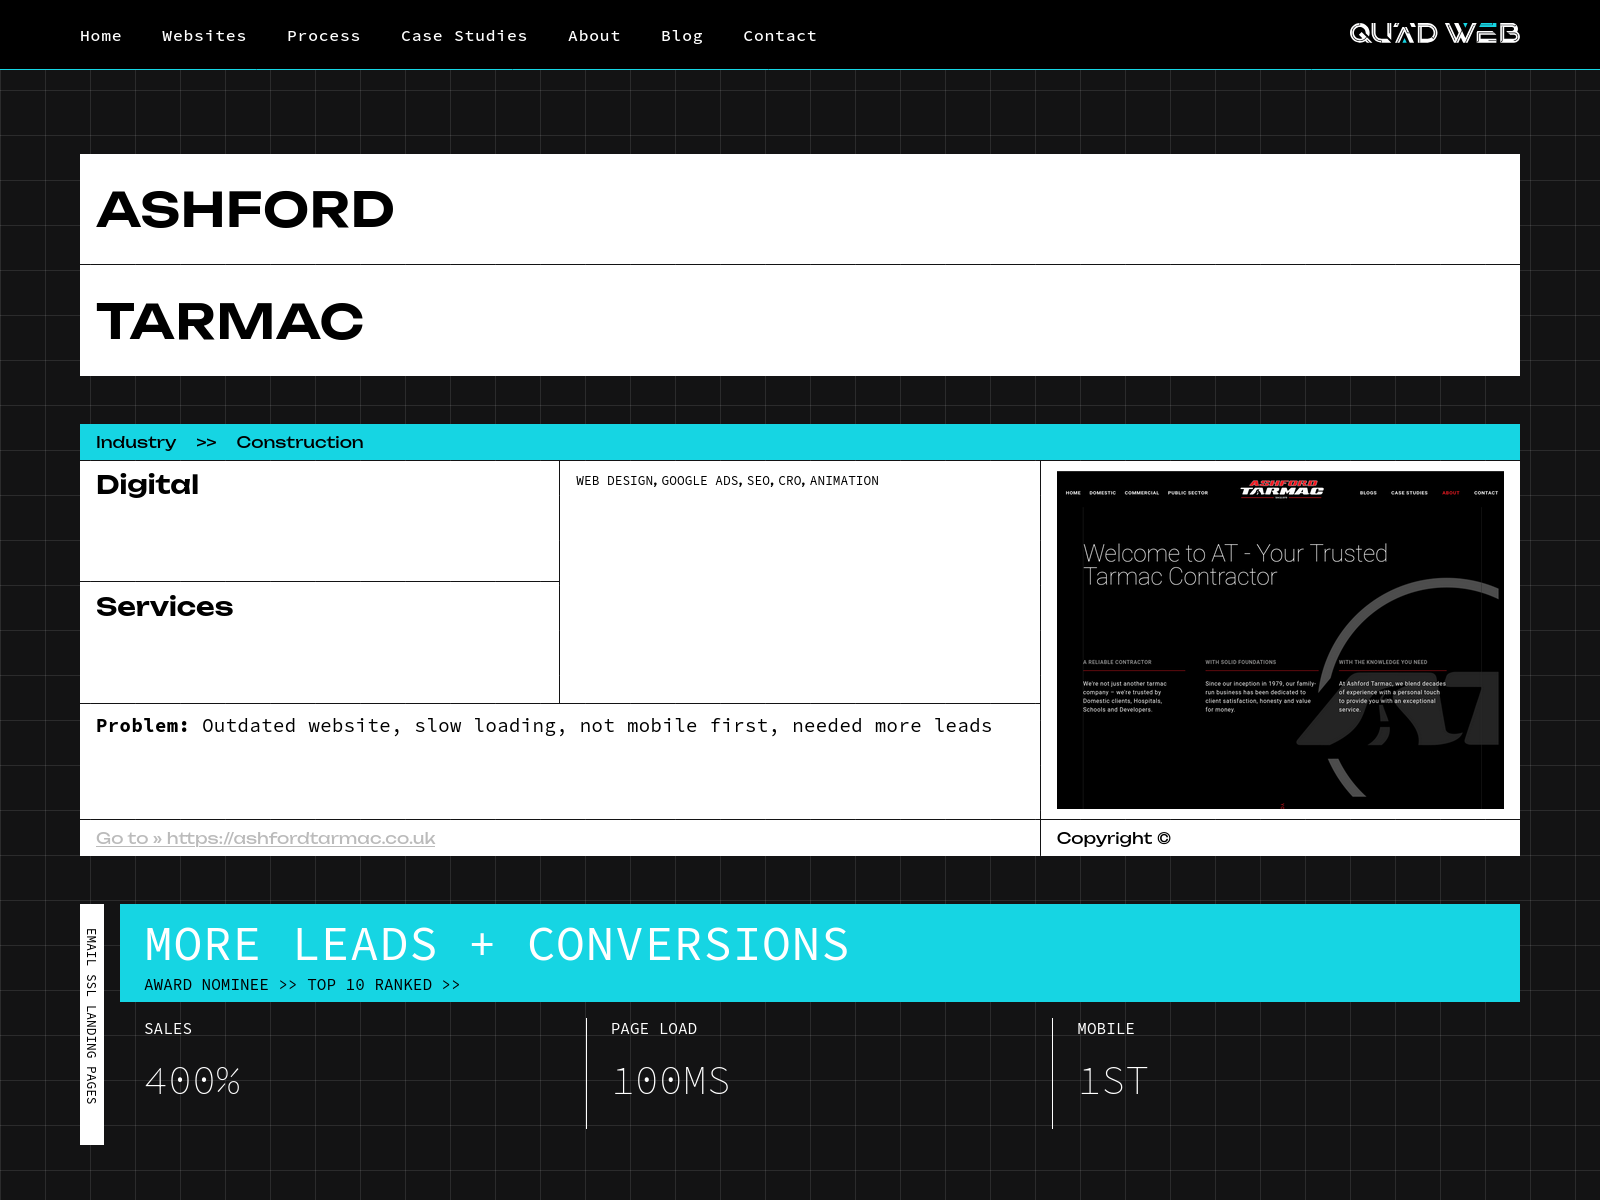
Task: Open the Process menu item
Action: coord(324,36)
